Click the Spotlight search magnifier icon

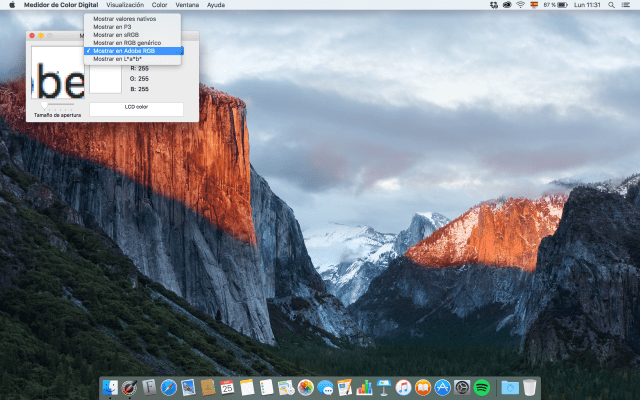pyautogui.click(x=611, y=5)
